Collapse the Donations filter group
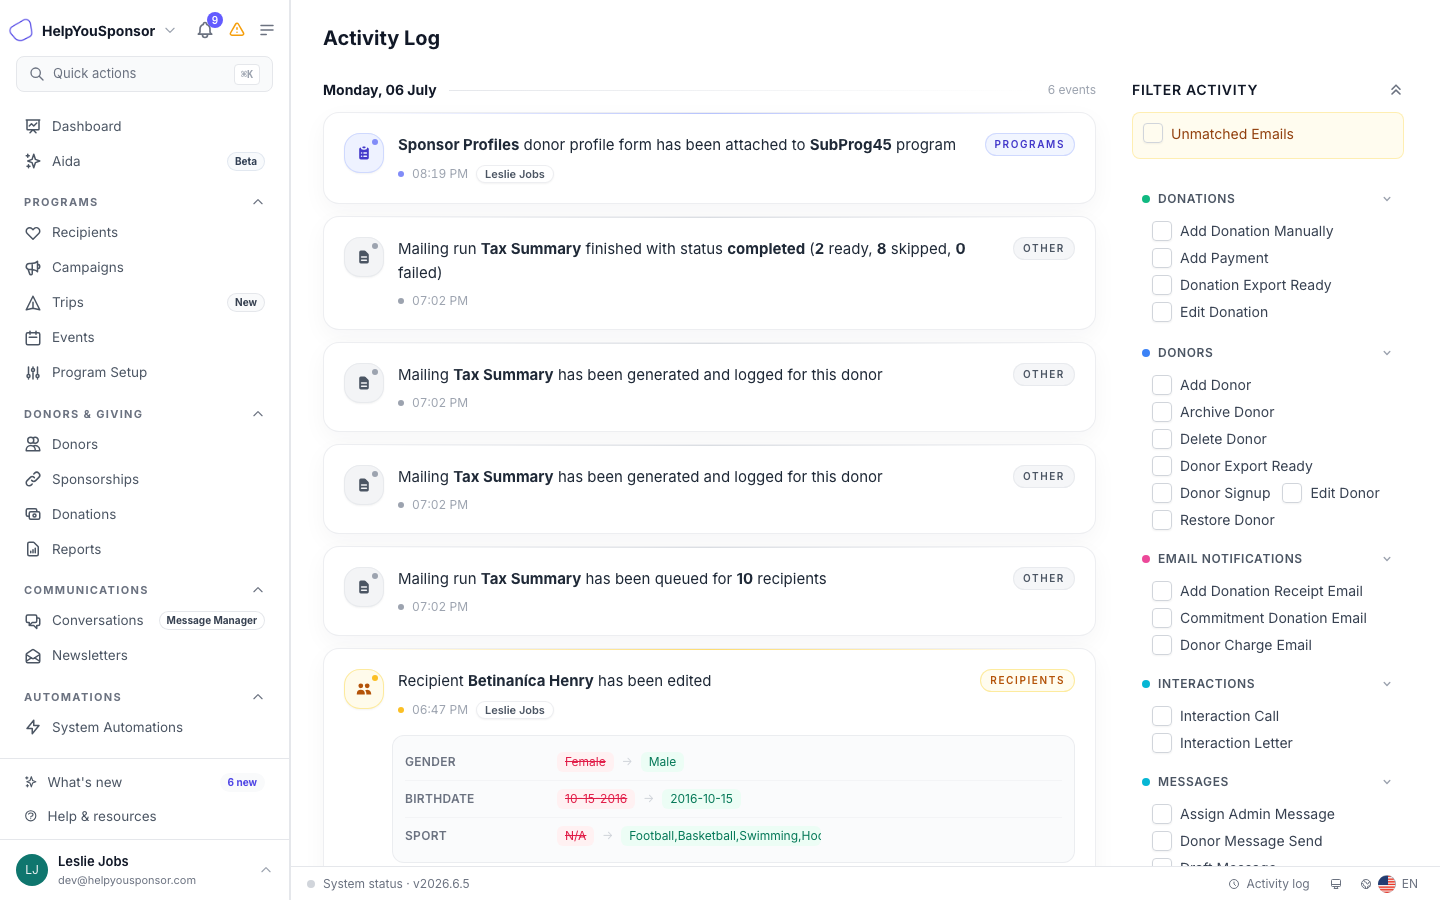 1387,199
